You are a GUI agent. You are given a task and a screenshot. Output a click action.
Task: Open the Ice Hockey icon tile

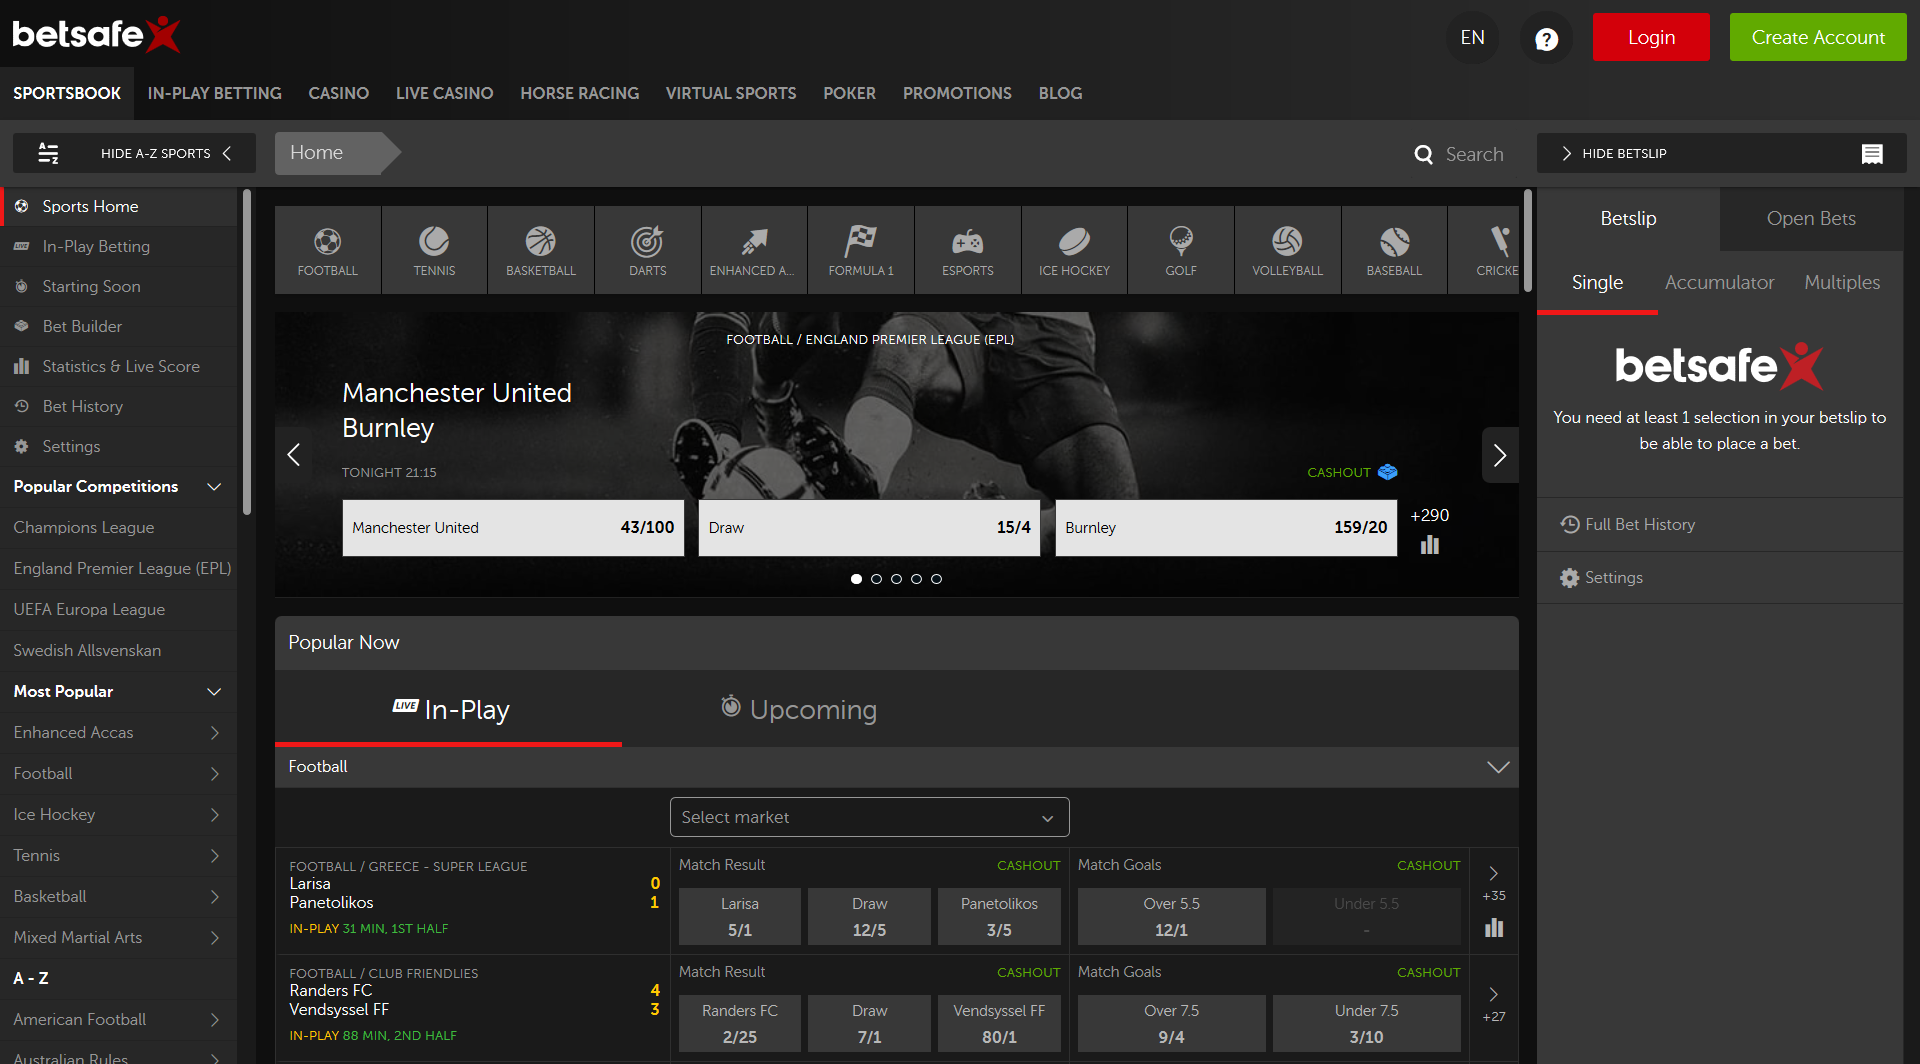[x=1074, y=250]
